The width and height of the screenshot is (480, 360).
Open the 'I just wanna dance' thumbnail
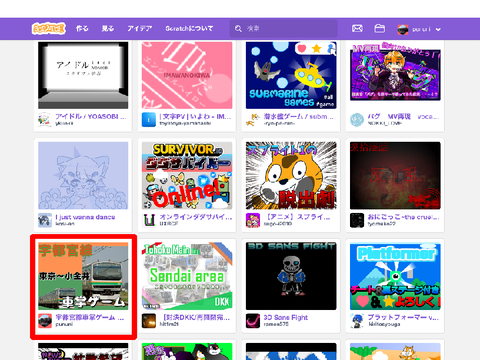click(x=83, y=176)
